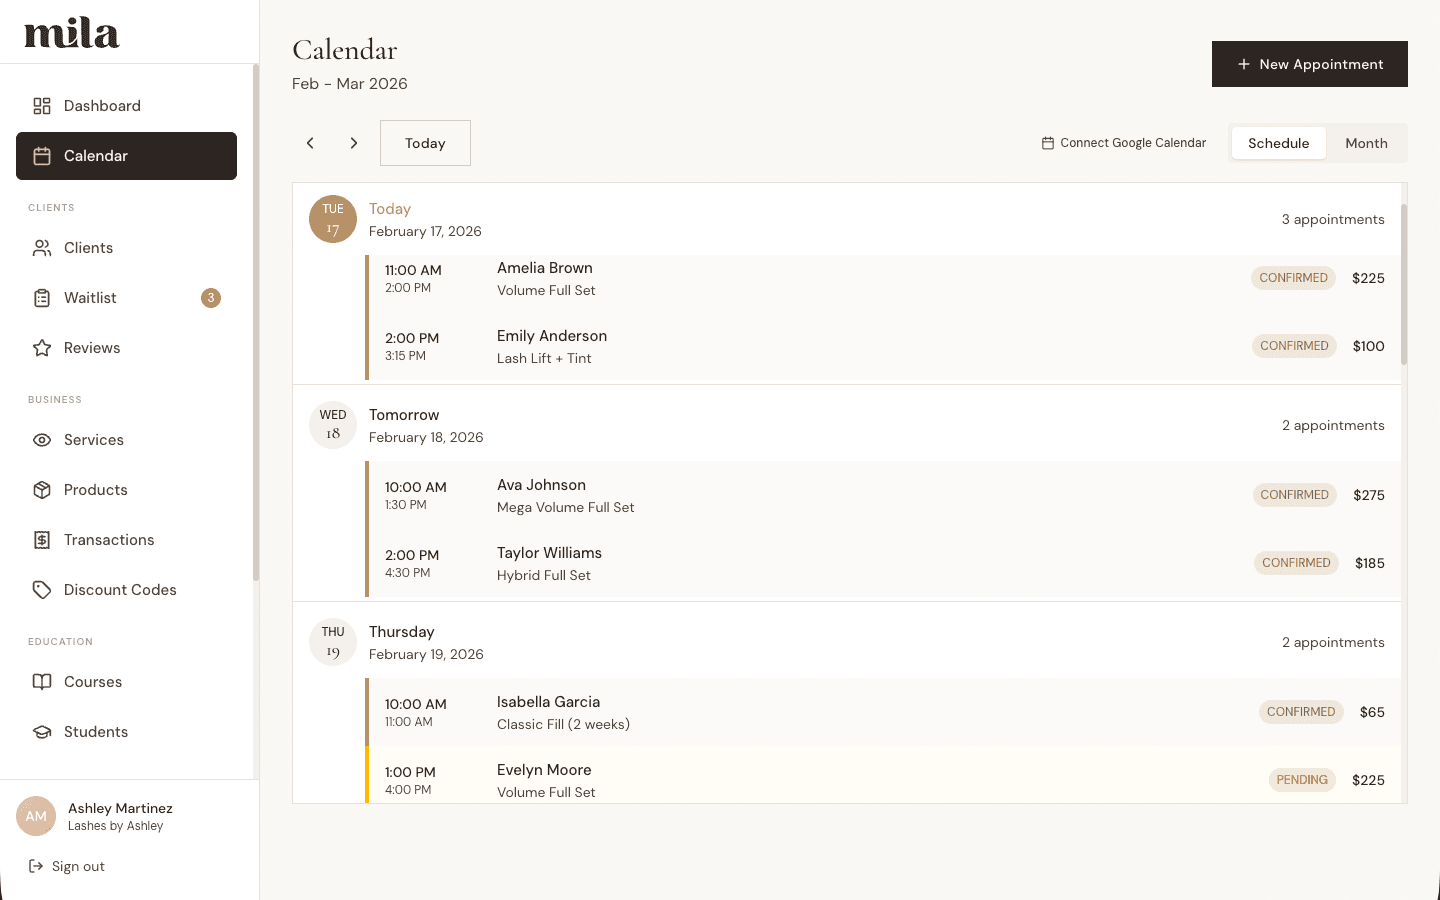Open the Dashboard grid icon
Viewport: 1440px width, 900px height.
coord(42,106)
